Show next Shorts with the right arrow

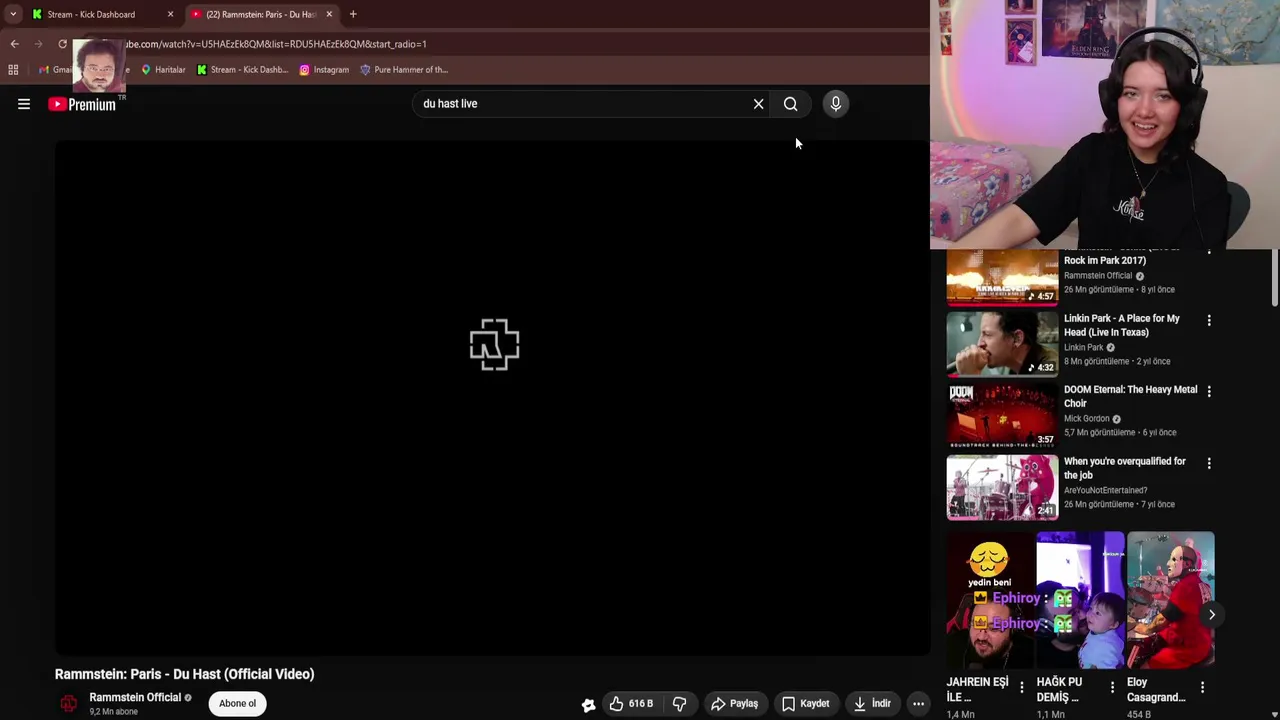point(1211,615)
